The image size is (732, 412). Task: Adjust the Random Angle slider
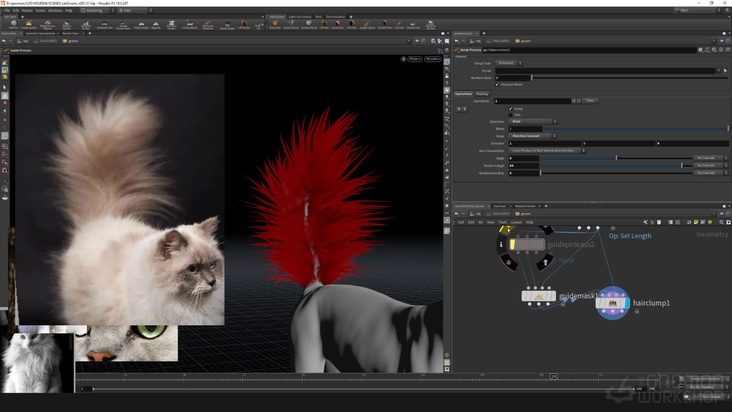616,165
